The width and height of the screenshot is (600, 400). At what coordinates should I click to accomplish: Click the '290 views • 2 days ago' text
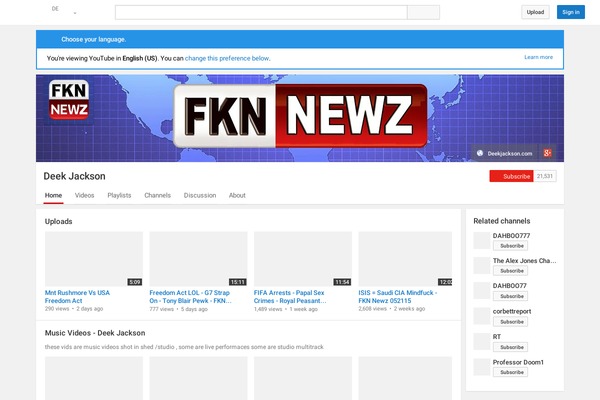(x=74, y=309)
